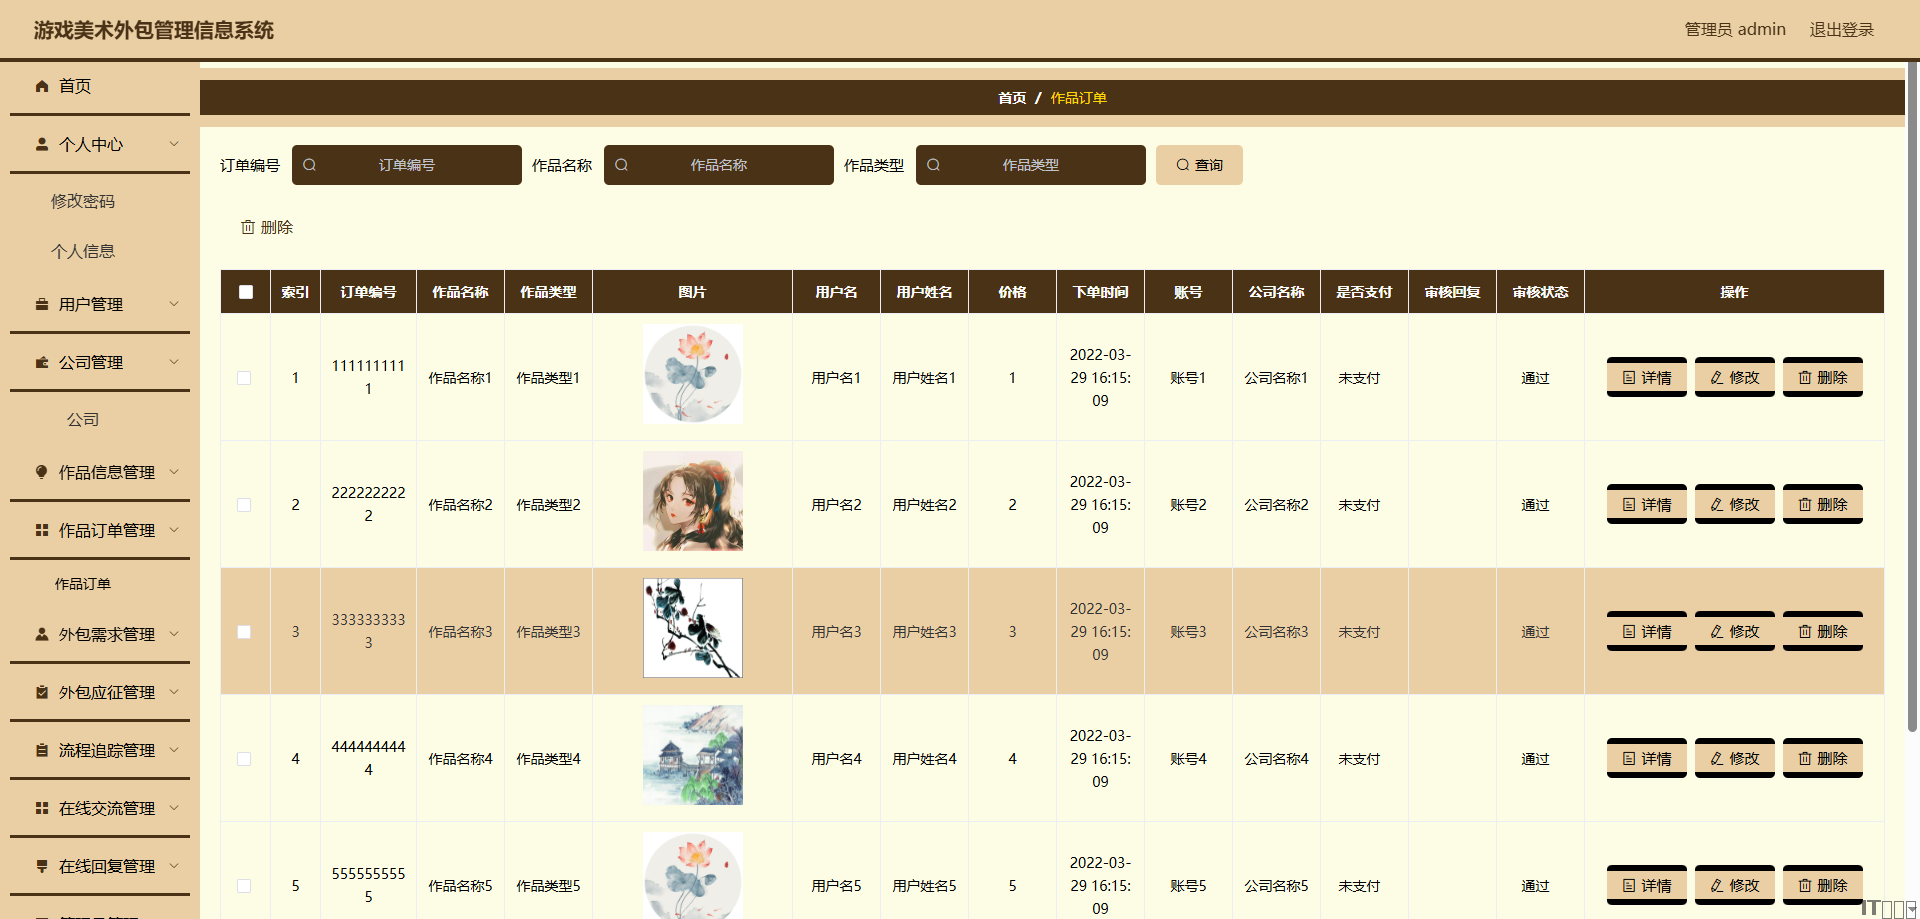The height and width of the screenshot is (919, 1920).
Task: Open the portrait thumbnail in row 2
Action: (x=693, y=501)
